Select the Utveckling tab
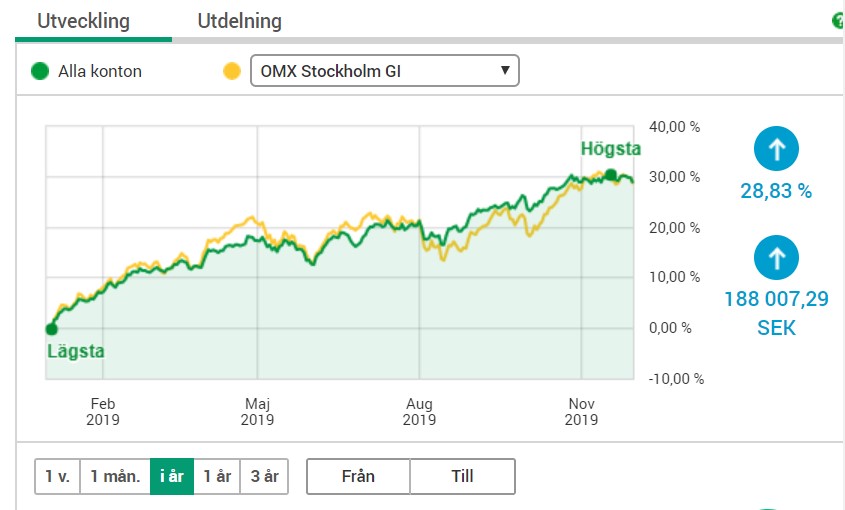845x510 pixels. pyautogui.click(x=84, y=21)
